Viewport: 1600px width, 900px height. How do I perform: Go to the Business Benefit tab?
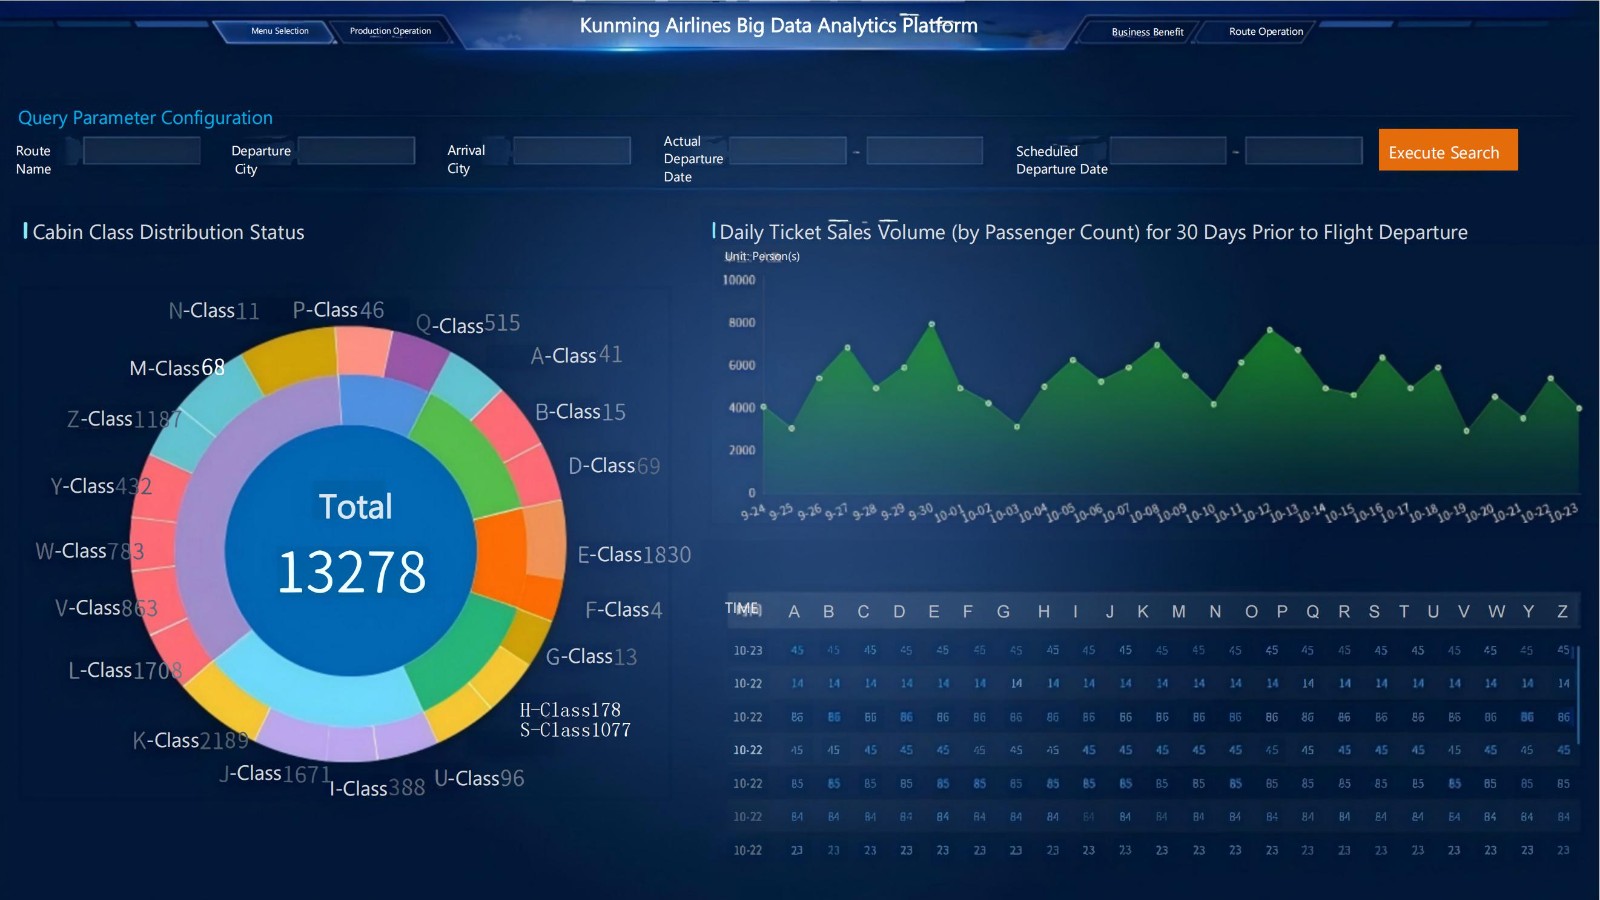click(x=1147, y=32)
